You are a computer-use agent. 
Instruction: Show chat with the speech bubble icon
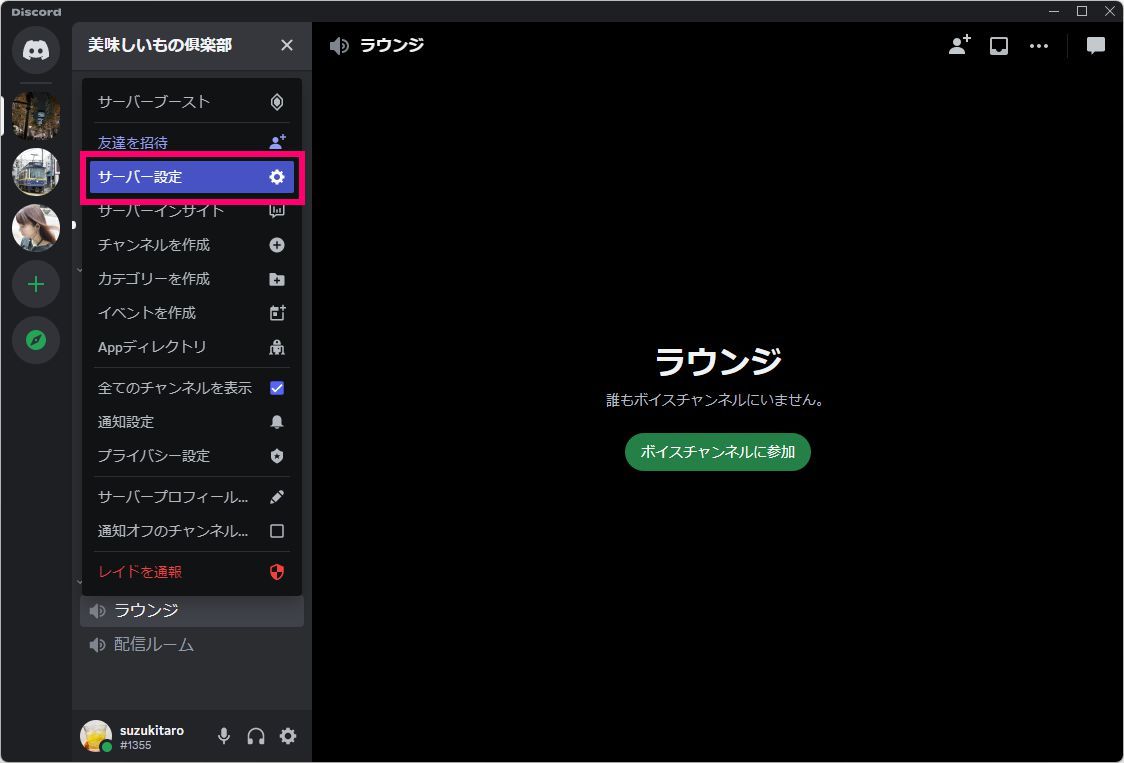pyautogui.click(x=1095, y=46)
